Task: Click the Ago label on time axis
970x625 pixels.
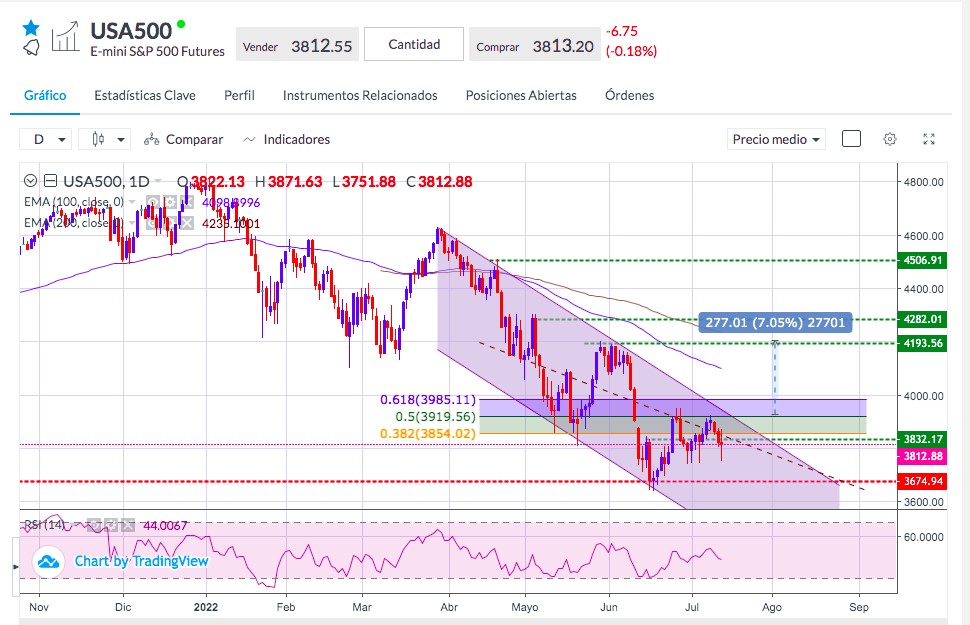Action: coord(771,607)
